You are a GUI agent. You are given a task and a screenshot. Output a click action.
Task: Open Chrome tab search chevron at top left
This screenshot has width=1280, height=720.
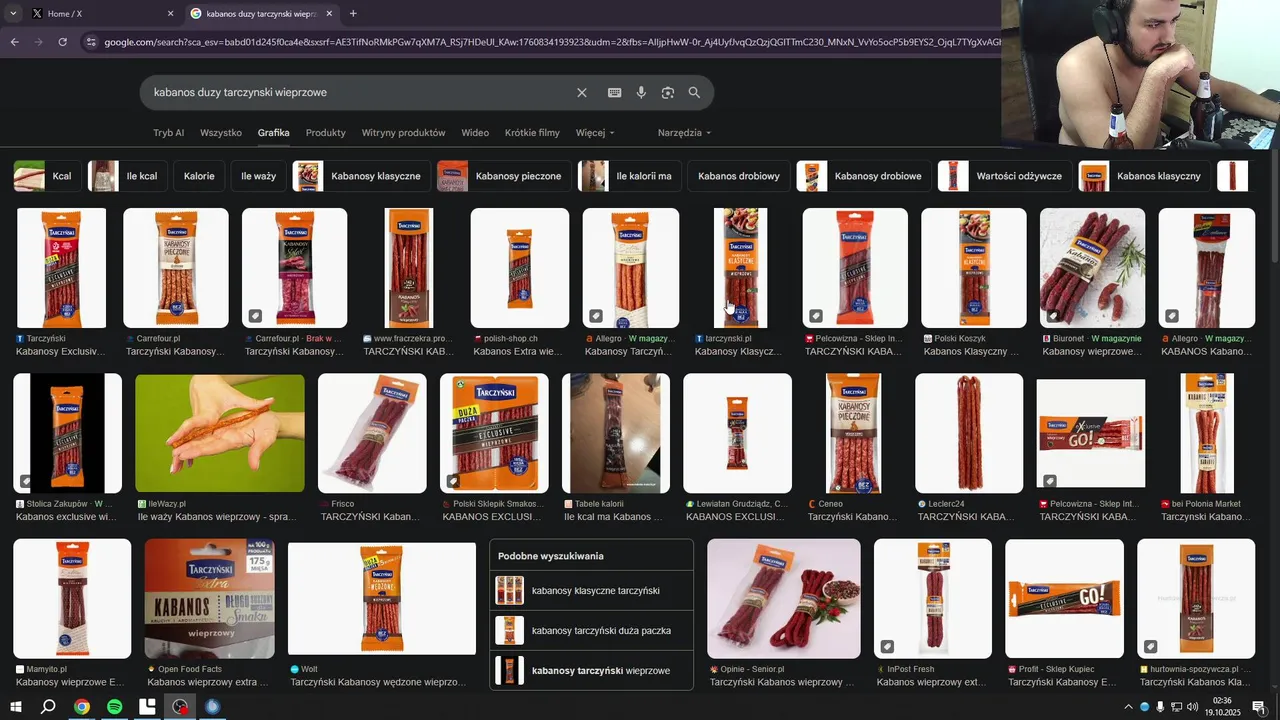pyautogui.click(x=13, y=13)
